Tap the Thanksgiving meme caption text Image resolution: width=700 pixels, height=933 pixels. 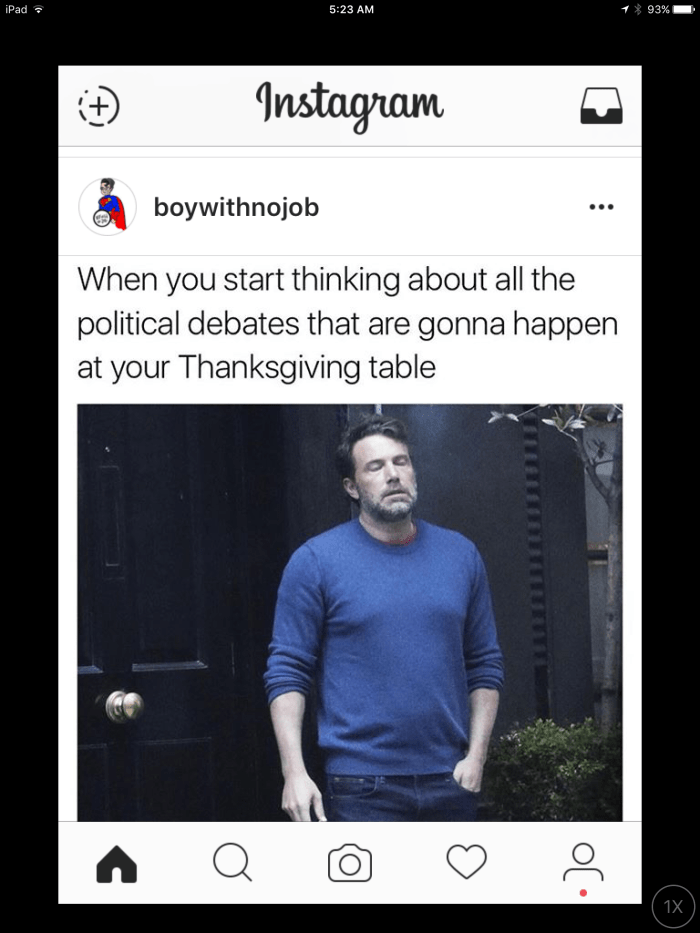[348, 323]
